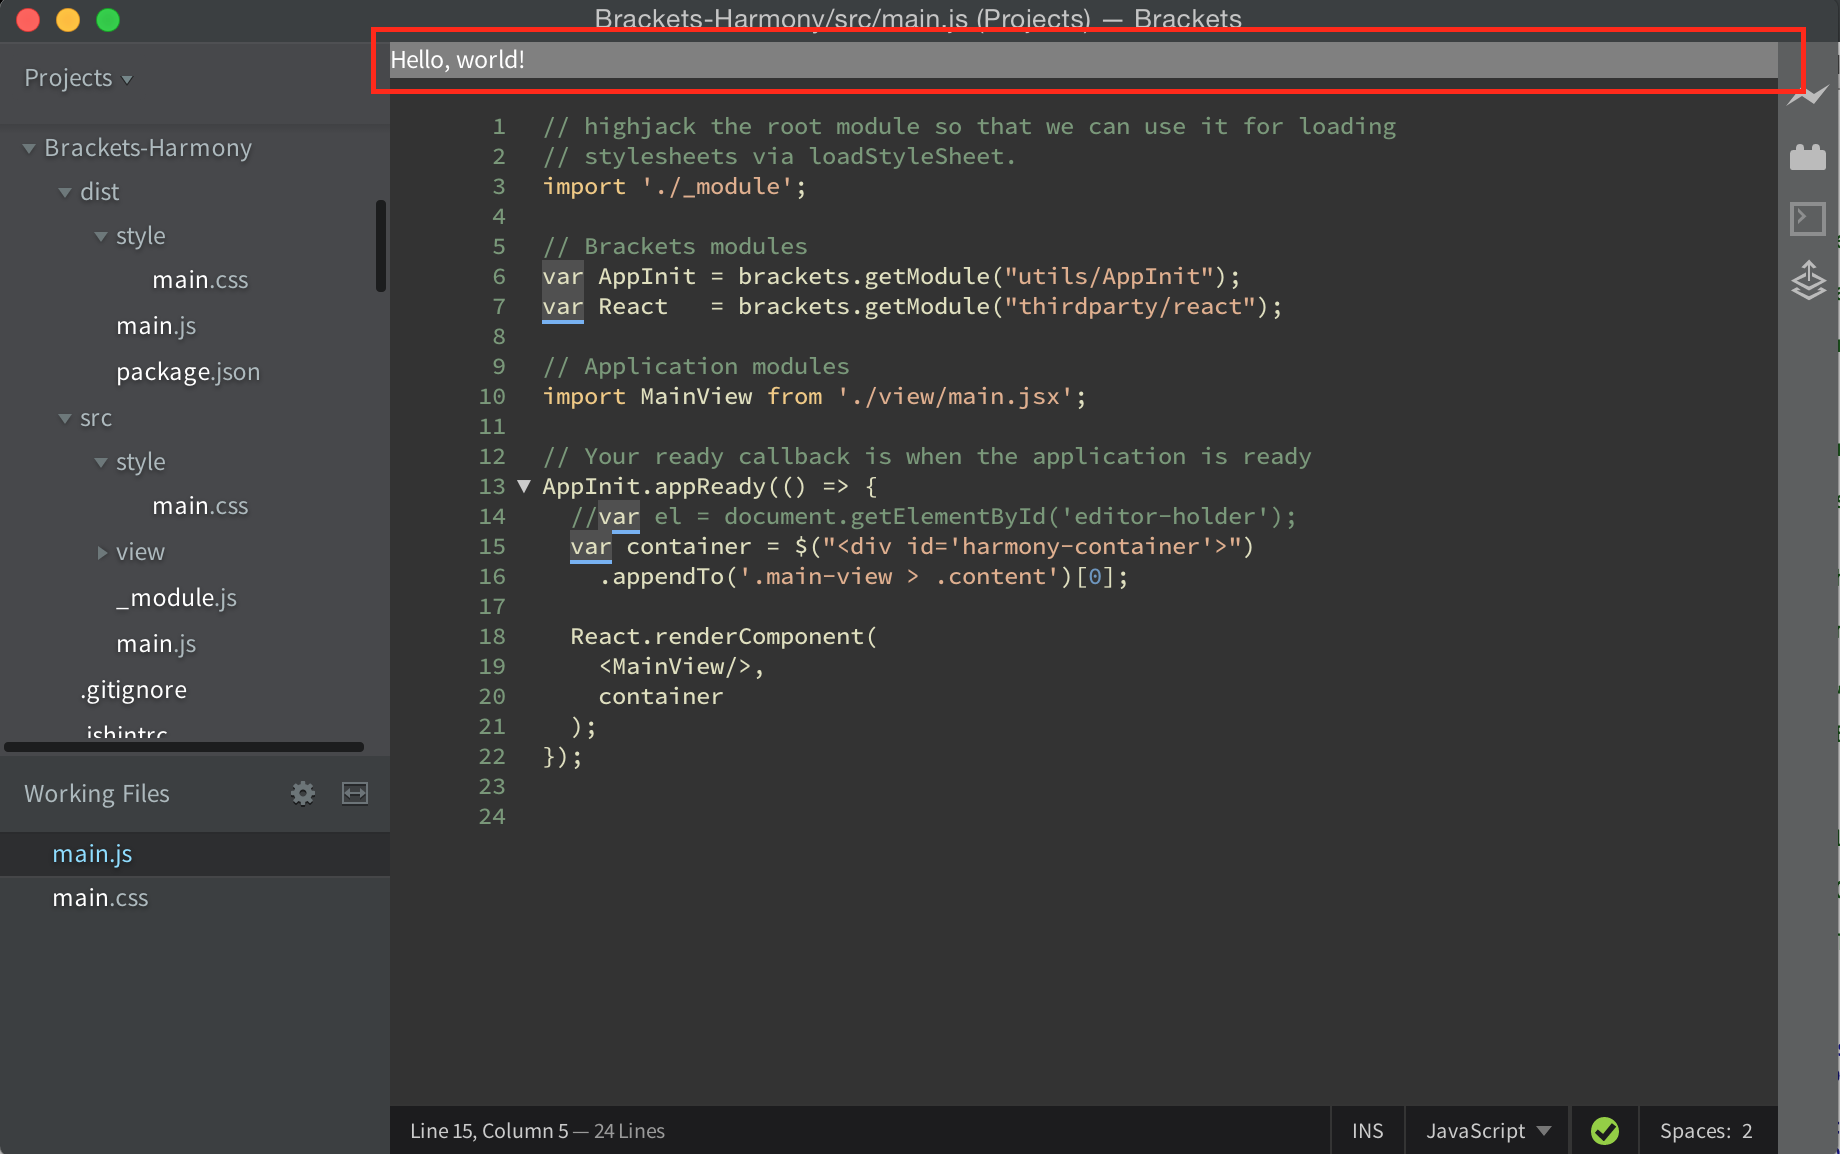This screenshot has height=1154, width=1840.
Task: Click AppInit.appReady on line 13
Action: [x=654, y=486]
